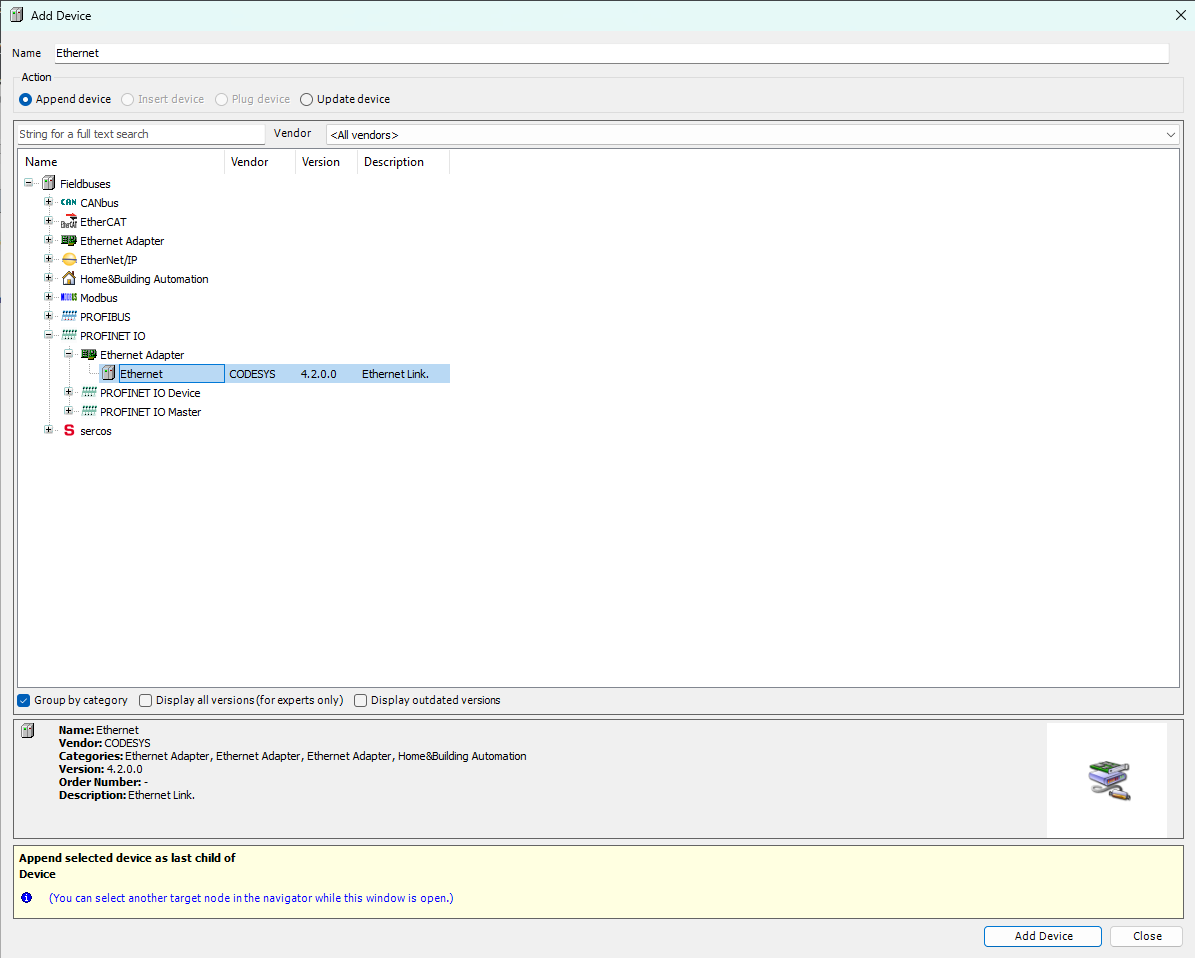Expand the CANbus tree node

pos(48,202)
